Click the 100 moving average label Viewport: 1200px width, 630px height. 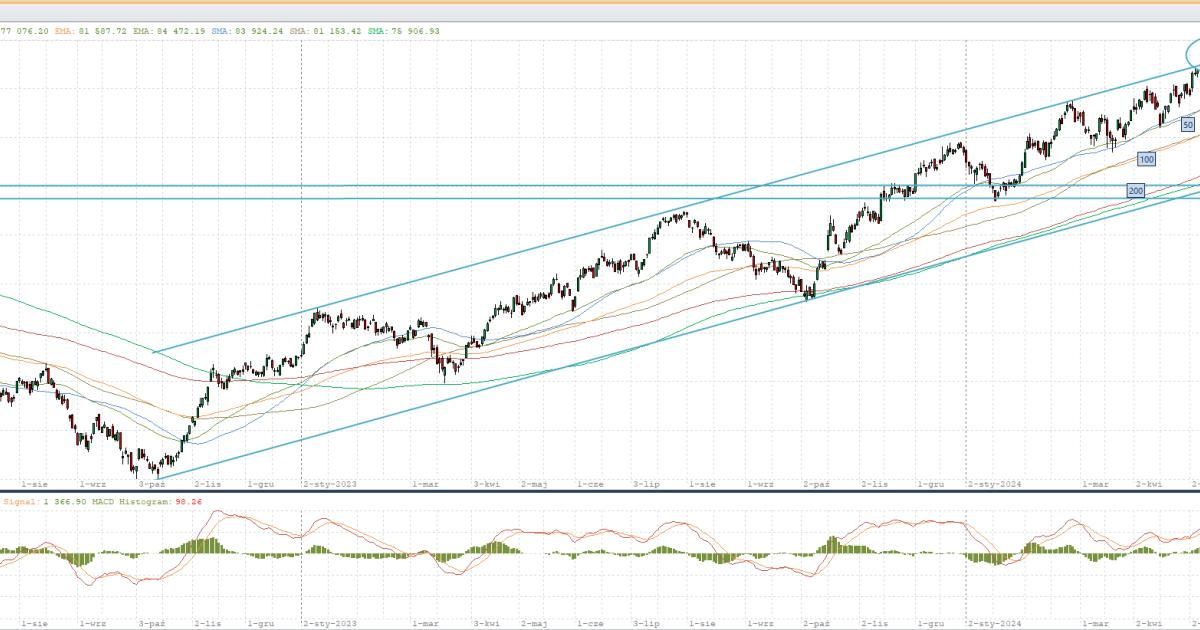[x=1146, y=159]
